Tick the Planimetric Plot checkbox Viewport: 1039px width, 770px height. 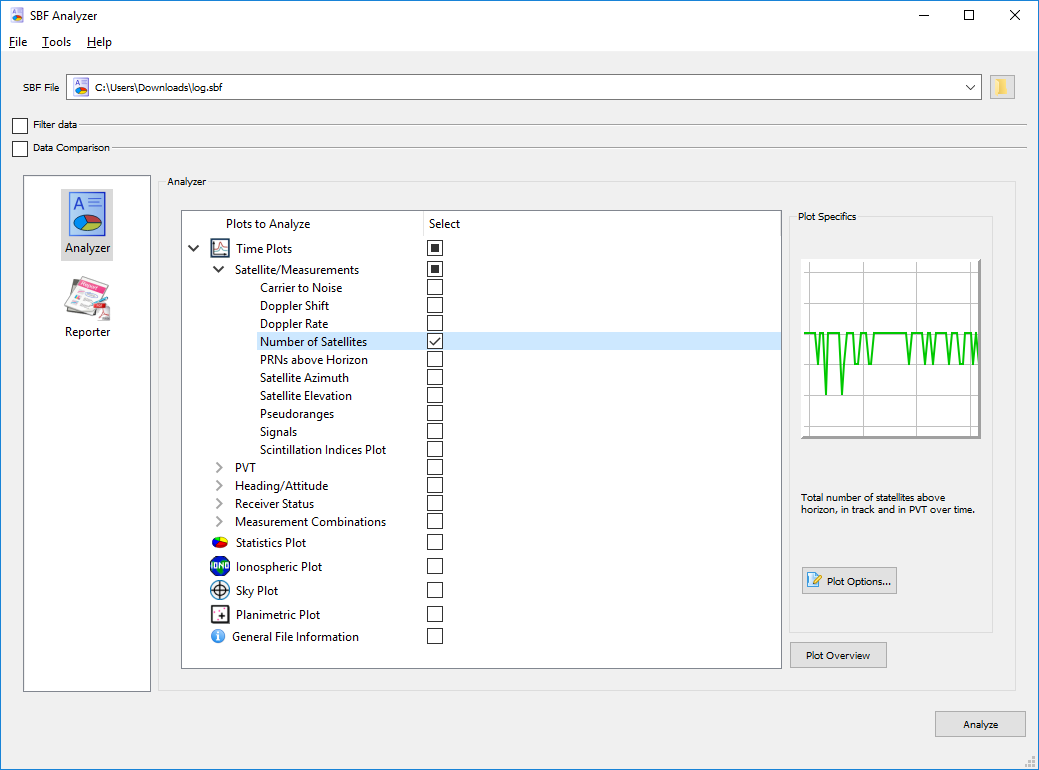pyautogui.click(x=435, y=614)
